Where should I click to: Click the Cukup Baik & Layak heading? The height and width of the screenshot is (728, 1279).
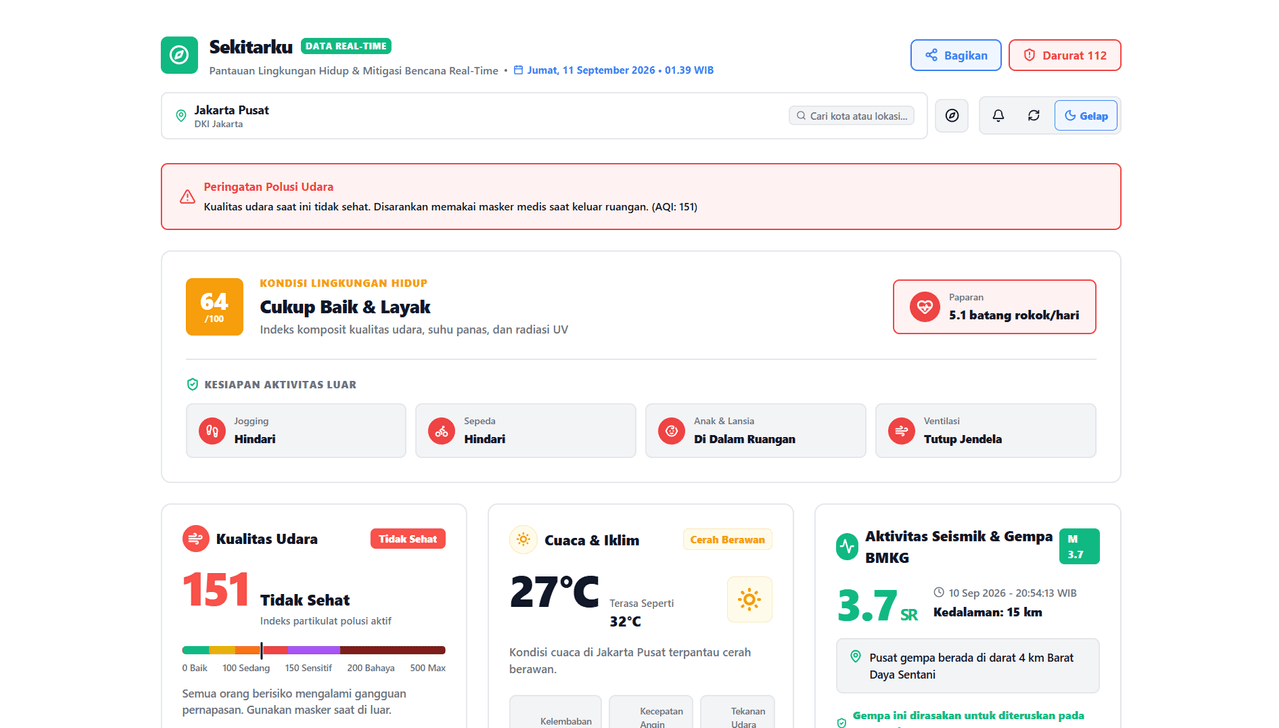[345, 307]
